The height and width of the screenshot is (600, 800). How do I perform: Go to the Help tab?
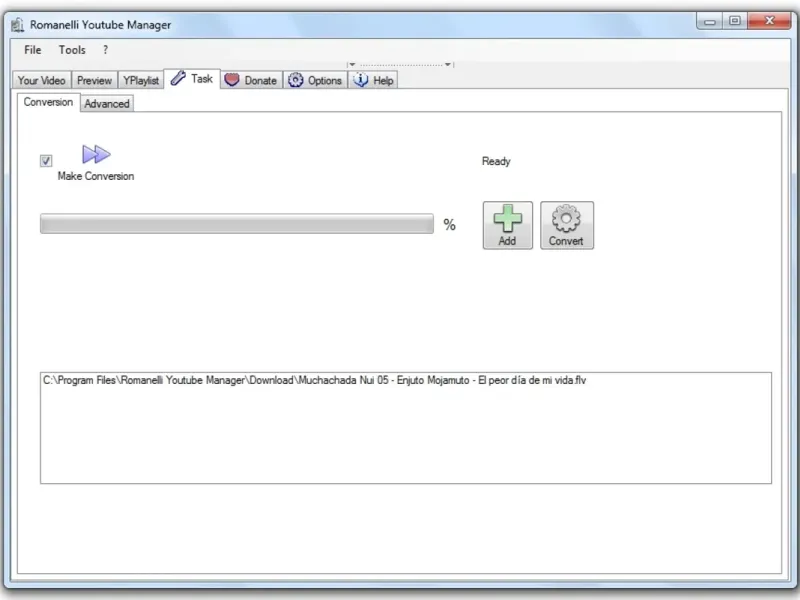pyautogui.click(x=373, y=81)
